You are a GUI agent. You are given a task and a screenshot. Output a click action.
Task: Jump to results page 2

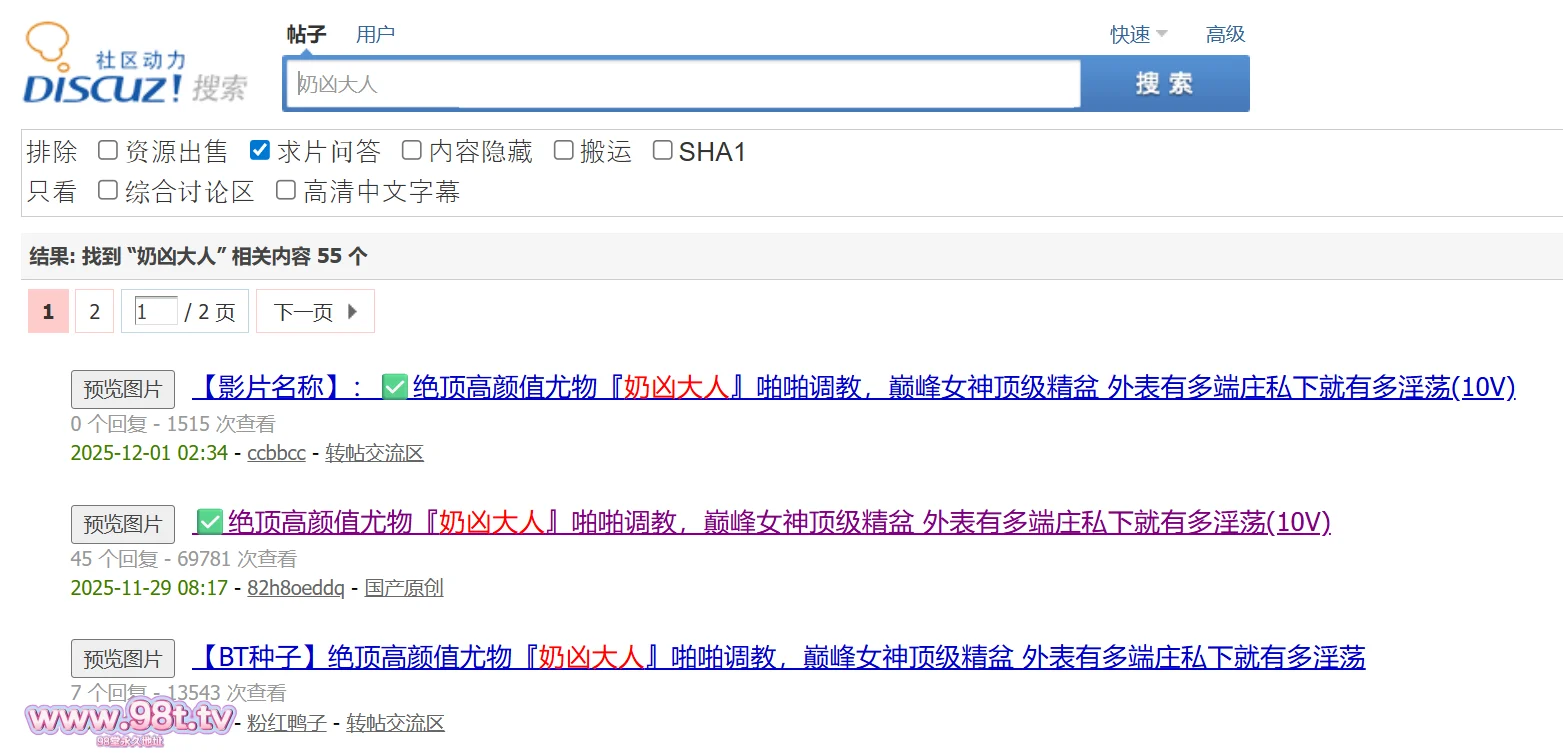point(94,312)
